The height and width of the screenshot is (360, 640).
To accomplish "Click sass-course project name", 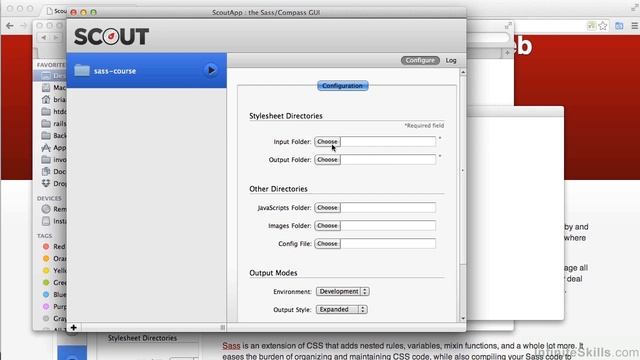I will pyautogui.click(x=115, y=71).
